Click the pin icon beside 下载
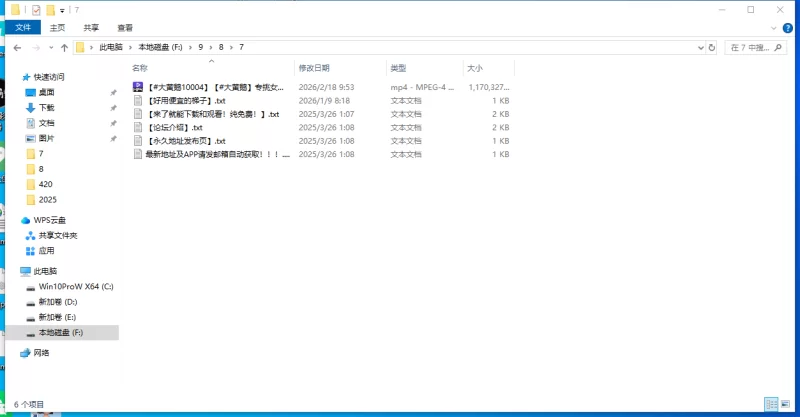800x417 pixels. pyautogui.click(x=113, y=108)
